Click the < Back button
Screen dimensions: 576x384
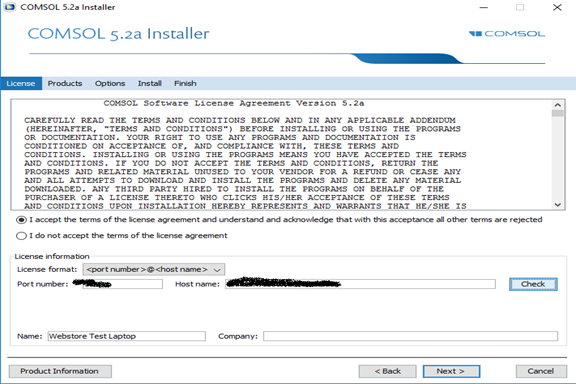pyautogui.click(x=388, y=371)
